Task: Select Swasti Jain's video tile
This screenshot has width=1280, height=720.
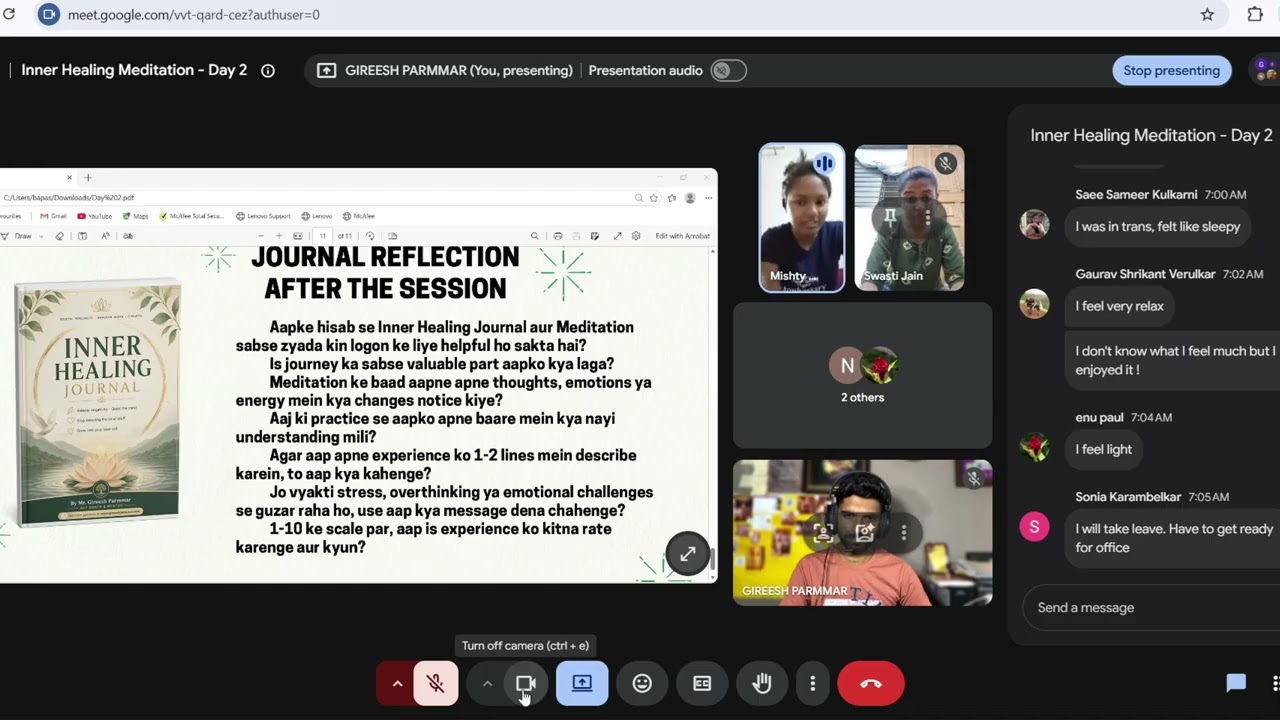Action: [x=909, y=218]
